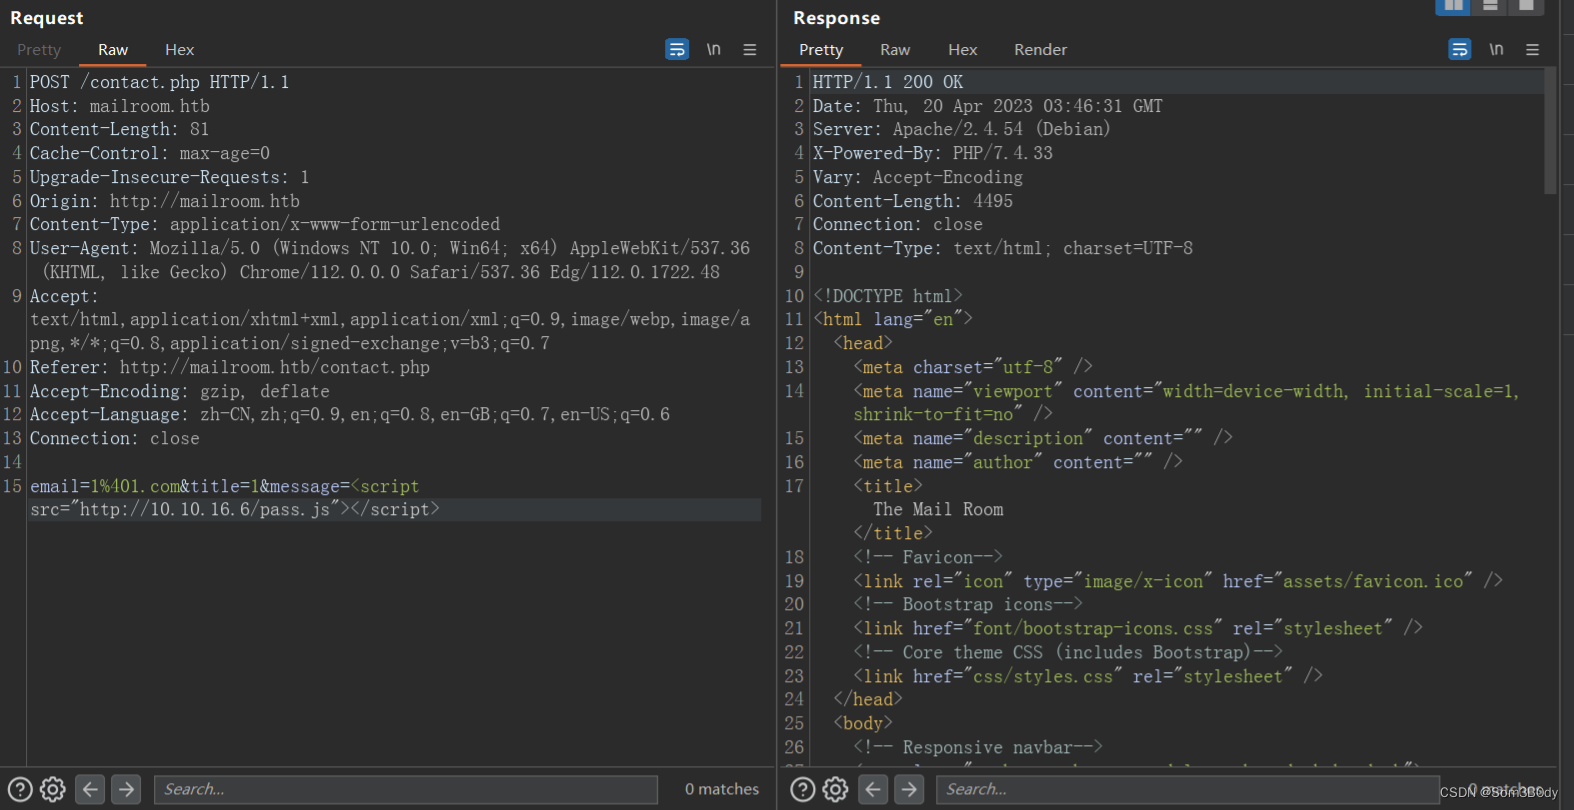Click the response 'Content-Type: text/html' header
The image size is (1574, 810).
(x=1003, y=248)
